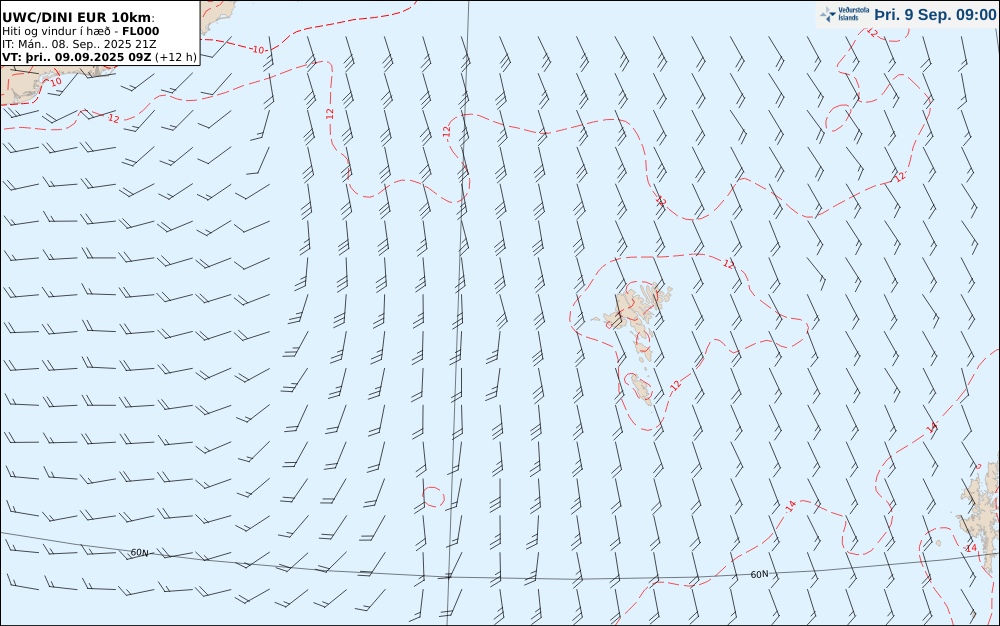This screenshot has width=1000, height=626.
Task: Click the '12' contour label just northeast of Faroe Islands
Action: [729, 263]
